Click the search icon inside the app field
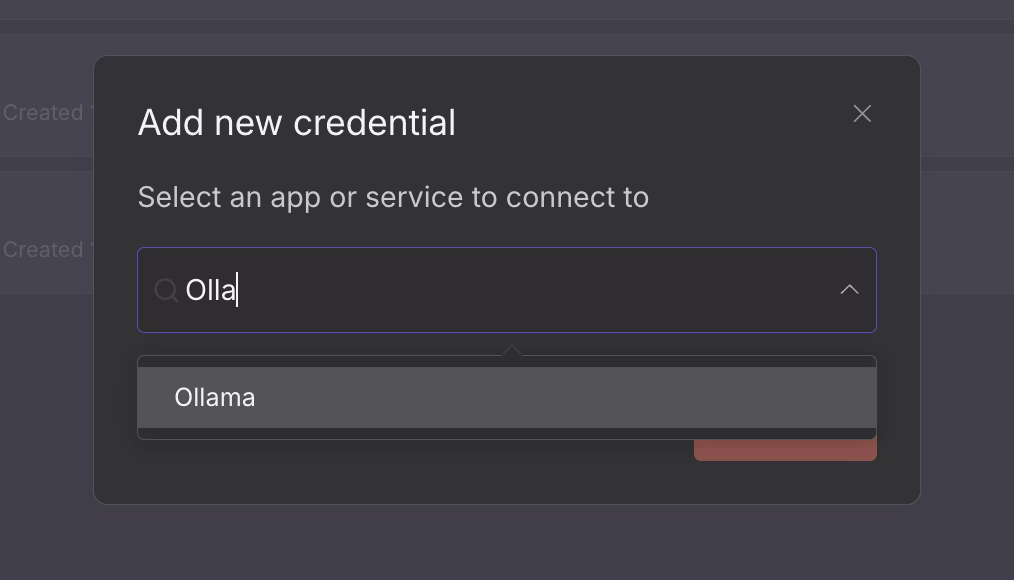 pyautogui.click(x=166, y=290)
